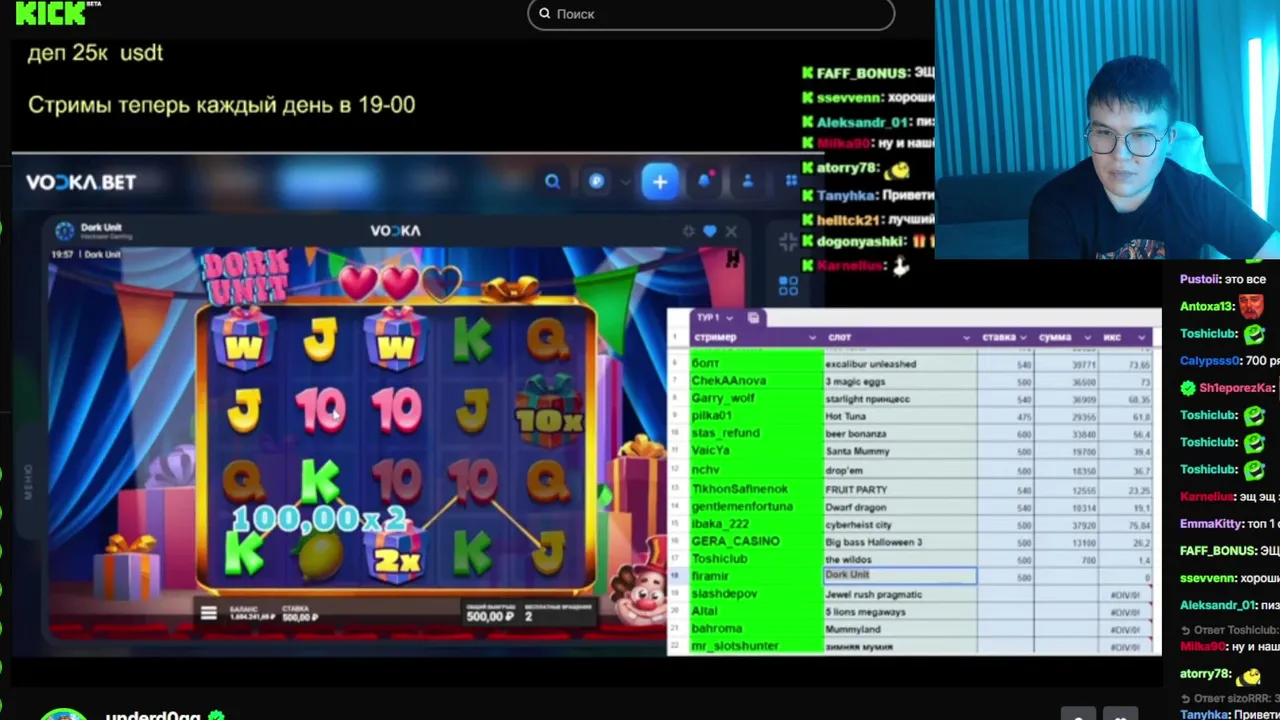Viewport: 1280px width, 720px height.
Task: Select the cell Hot Tuna
Action: (x=900, y=416)
